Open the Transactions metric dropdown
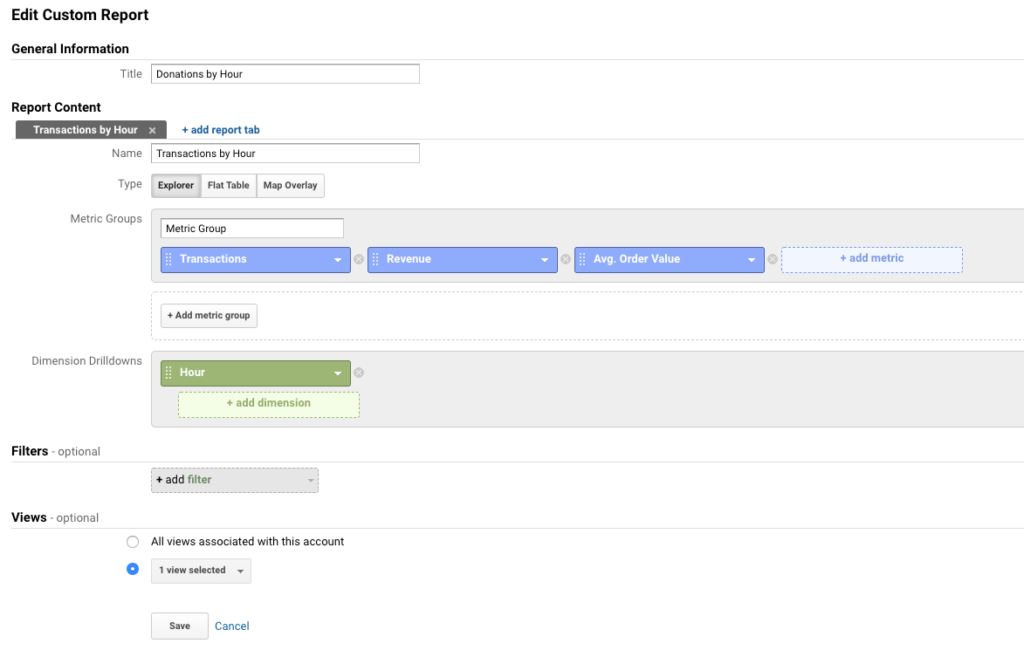 pos(338,260)
